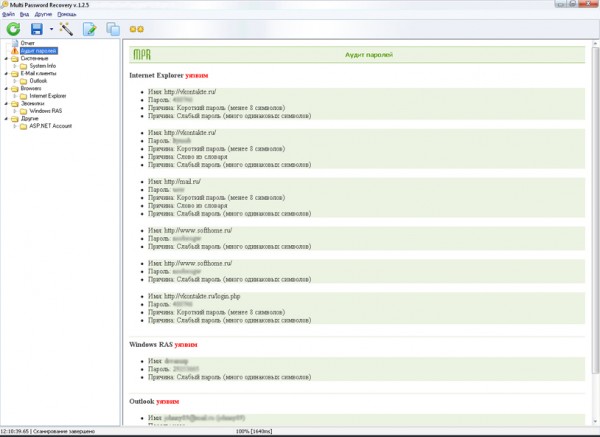This screenshot has height=437, width=600.
Task: Expand the Outlook tree node
Action: coord(15,81)
